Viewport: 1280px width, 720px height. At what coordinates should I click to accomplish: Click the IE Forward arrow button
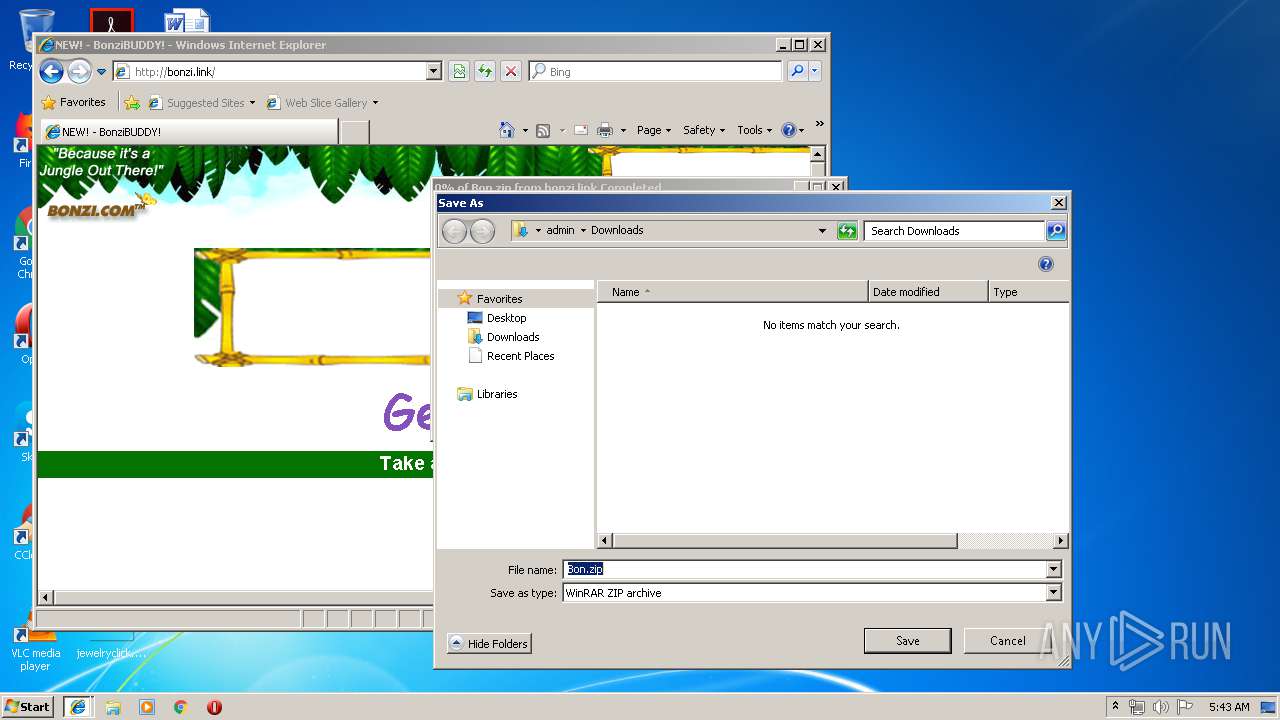(x=79, y=71)
